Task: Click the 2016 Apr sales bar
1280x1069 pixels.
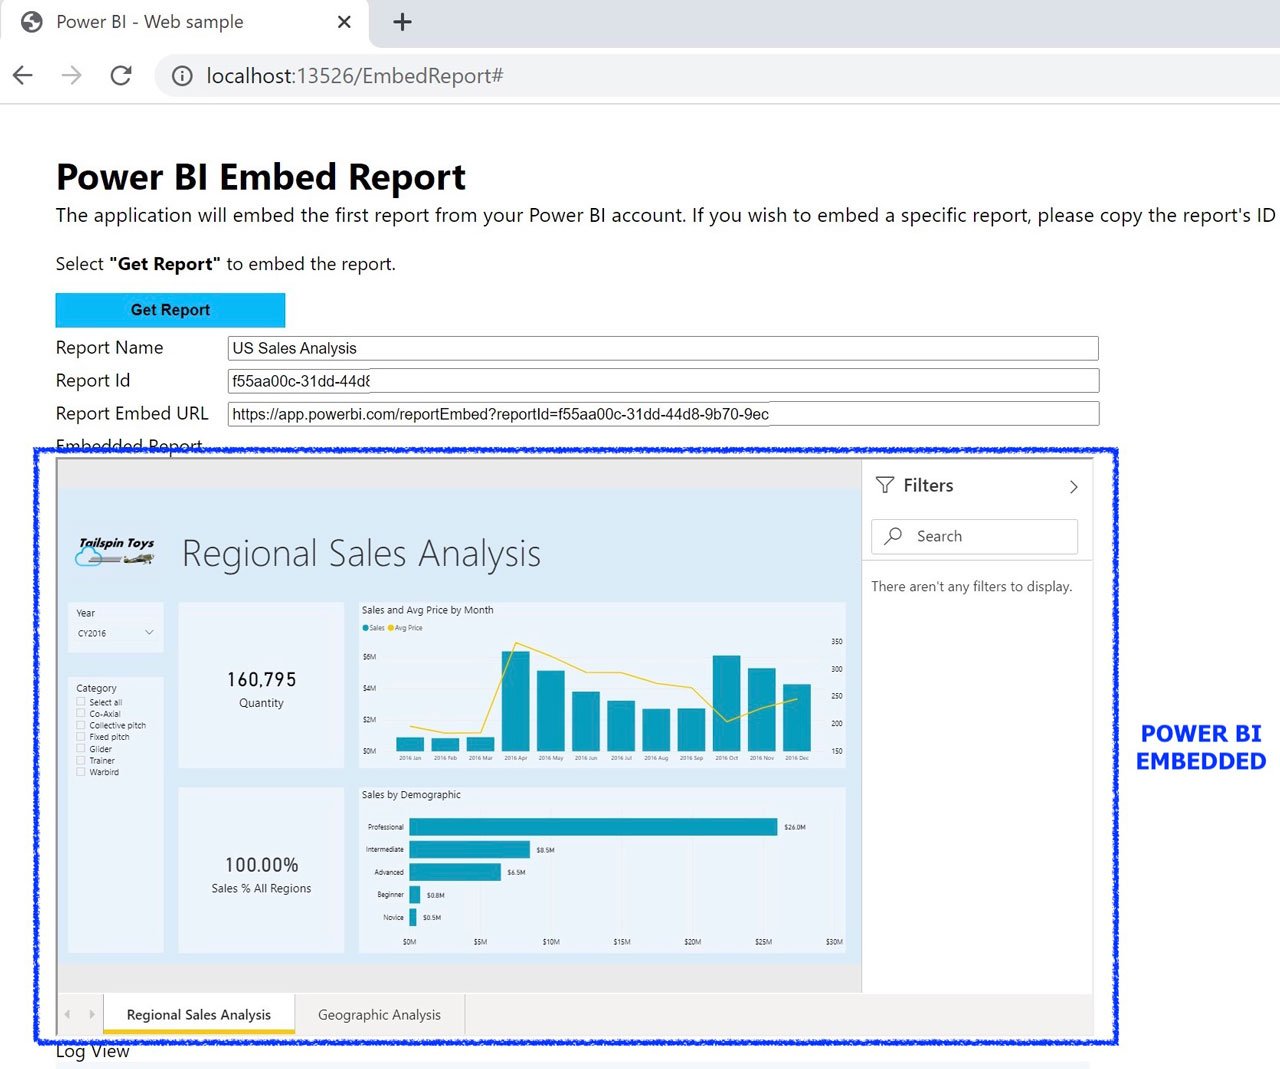Action: (x=516, y=701)
